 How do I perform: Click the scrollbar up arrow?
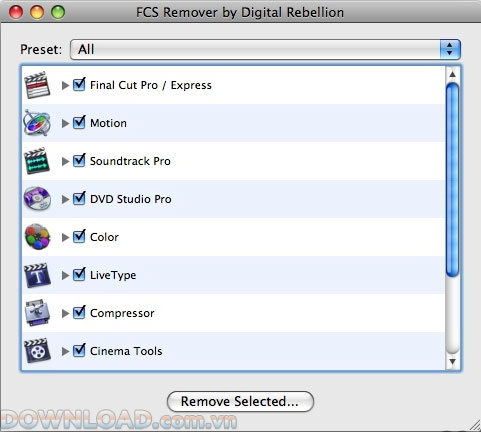453,74
